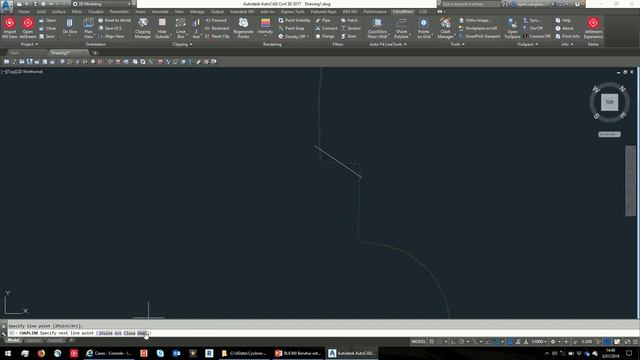Toggle TruSpace On/Off
The height and width of the screenshot is (360, 640).
point(533,28)
